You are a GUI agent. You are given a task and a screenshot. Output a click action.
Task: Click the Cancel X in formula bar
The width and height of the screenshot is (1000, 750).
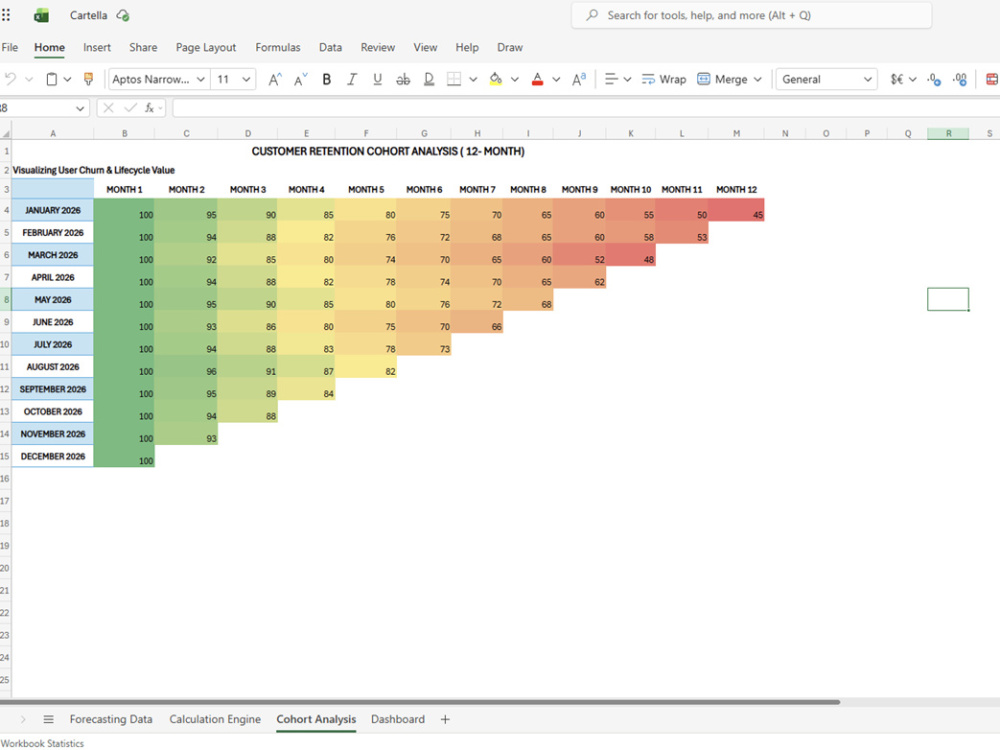click(108, 108)
